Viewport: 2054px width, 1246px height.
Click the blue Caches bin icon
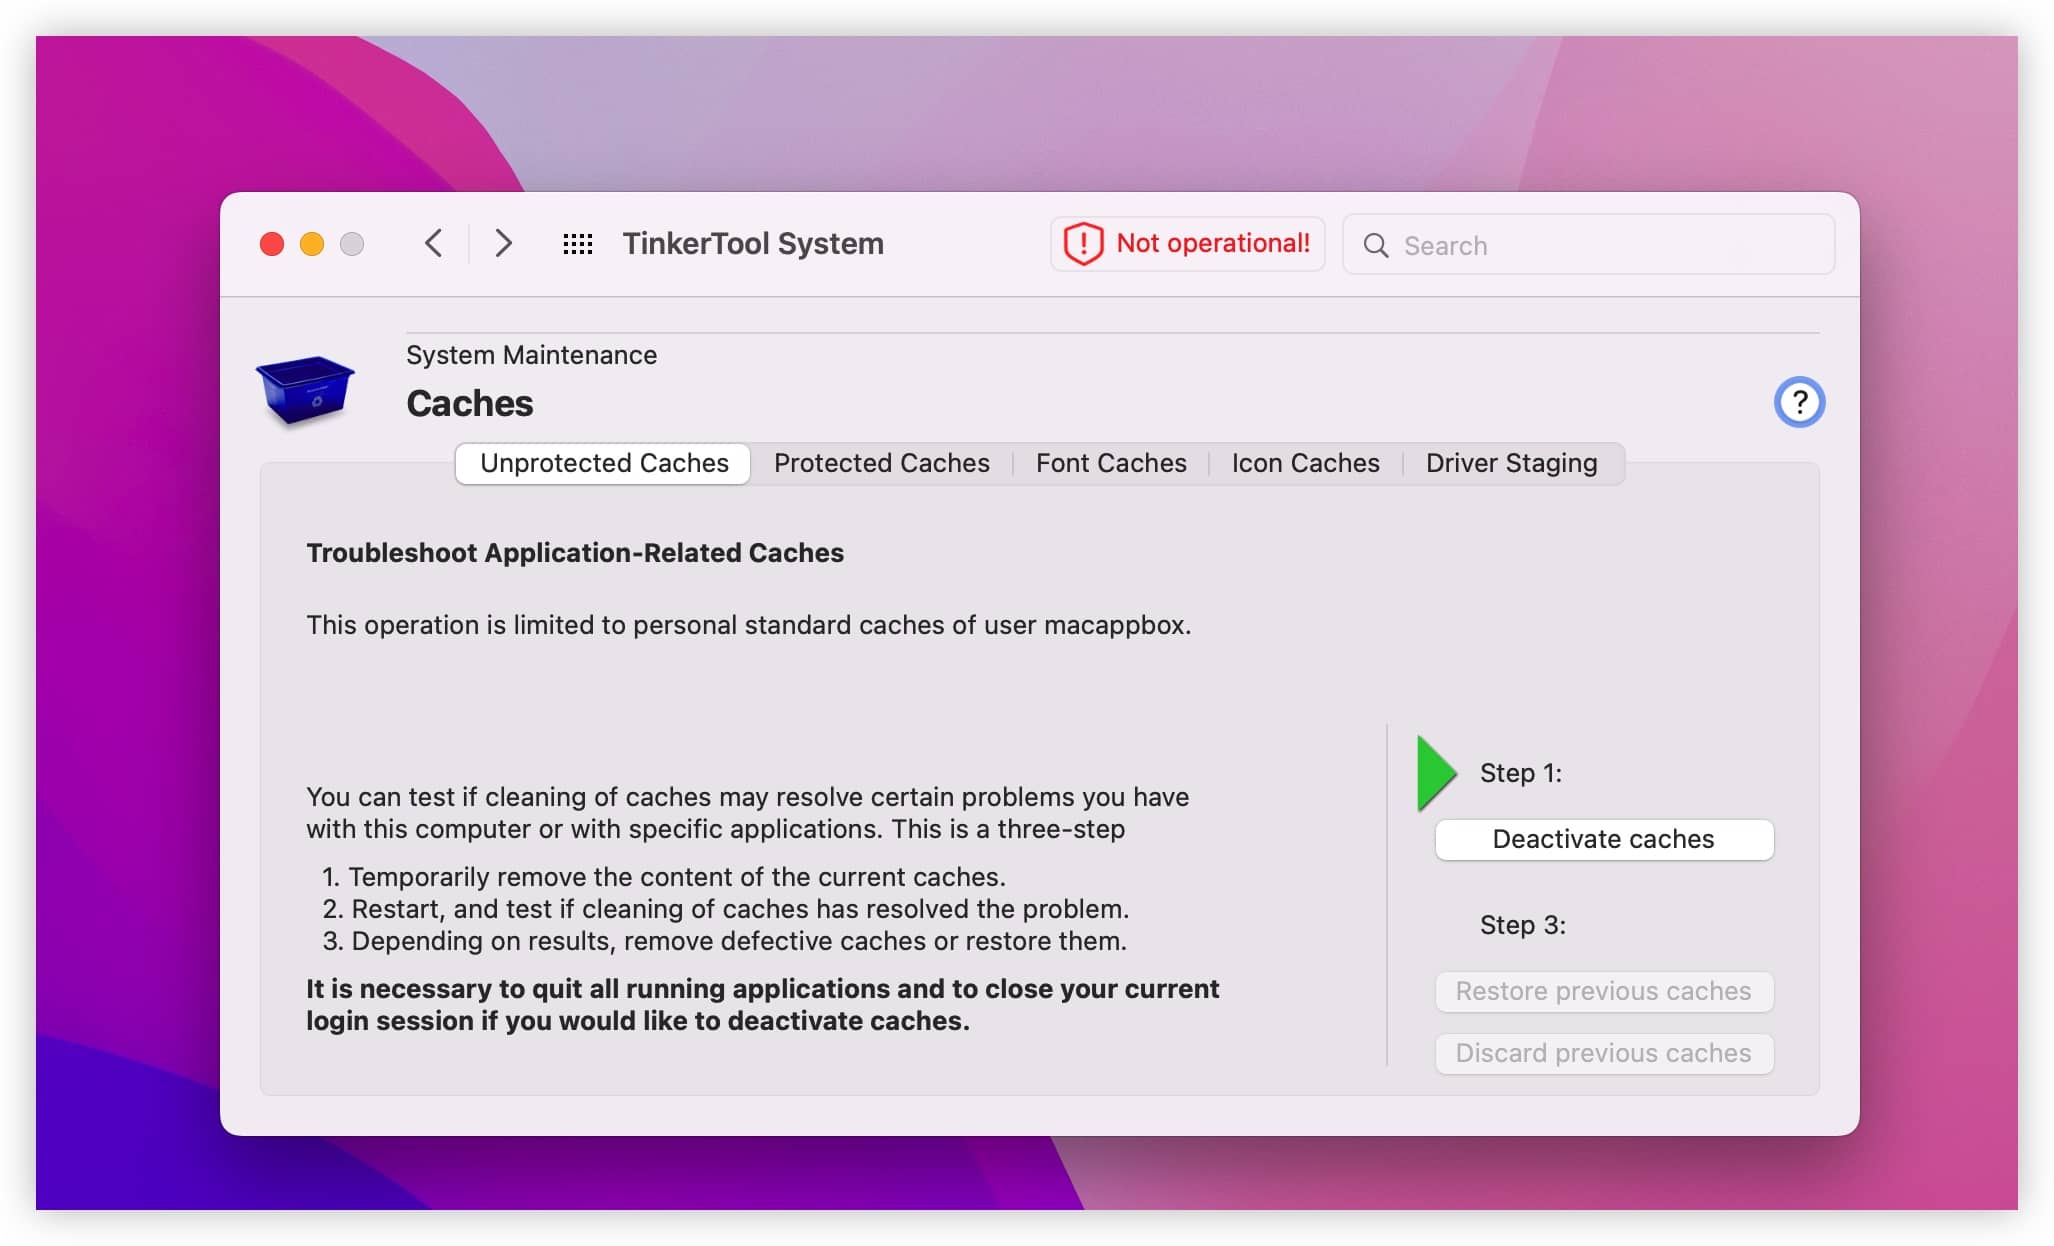305,390
